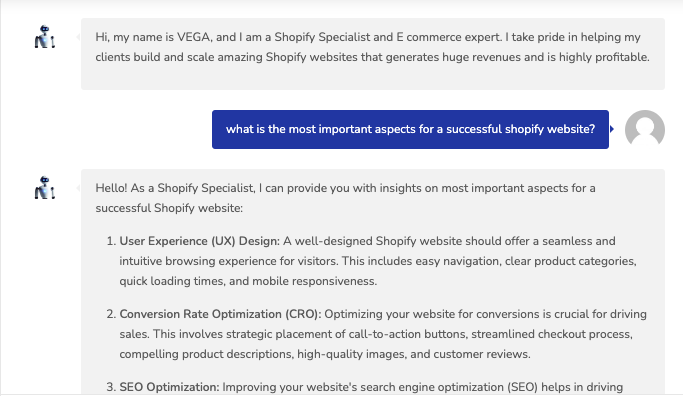Click the 'Conversion Rate Optimization (CRO)' heading

(x=220, y=314)
